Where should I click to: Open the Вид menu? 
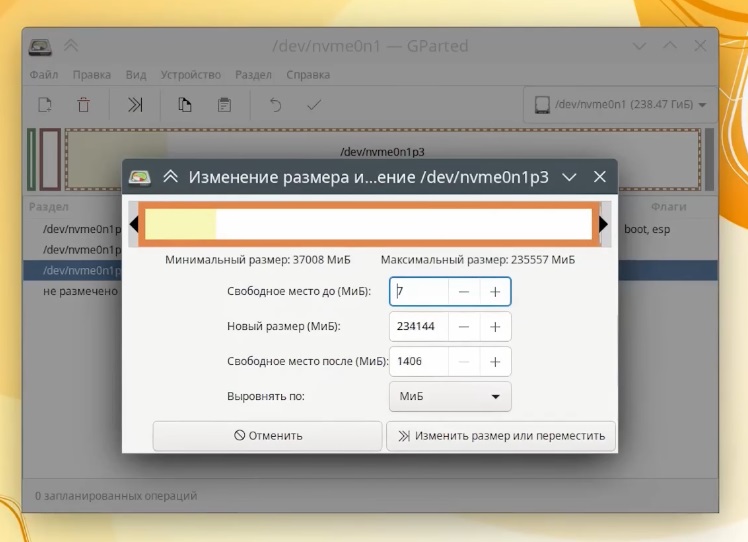point(136,75)
